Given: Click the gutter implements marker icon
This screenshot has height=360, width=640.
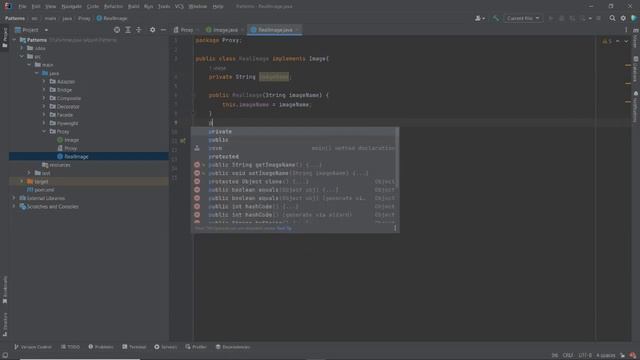Looking at the screenshot, I should click(182, 140).
